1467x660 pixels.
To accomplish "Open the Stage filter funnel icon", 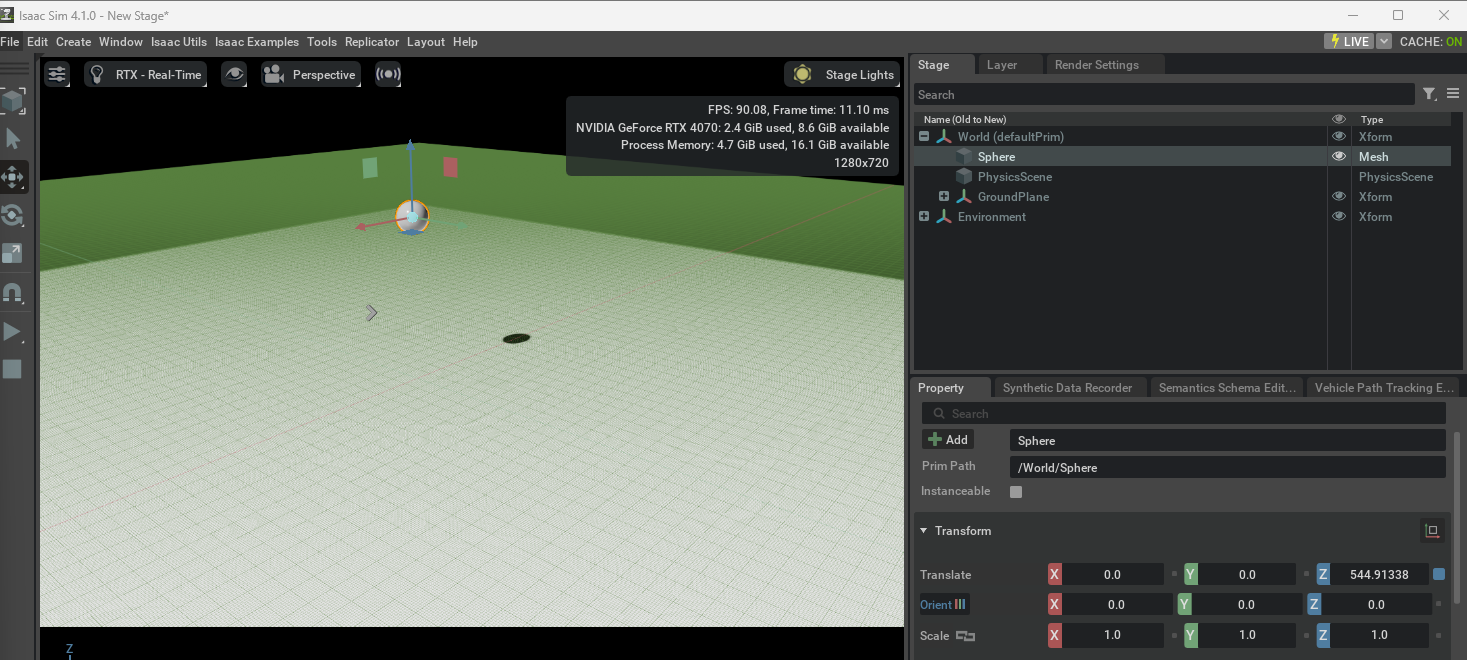I will coord(1429,94).
